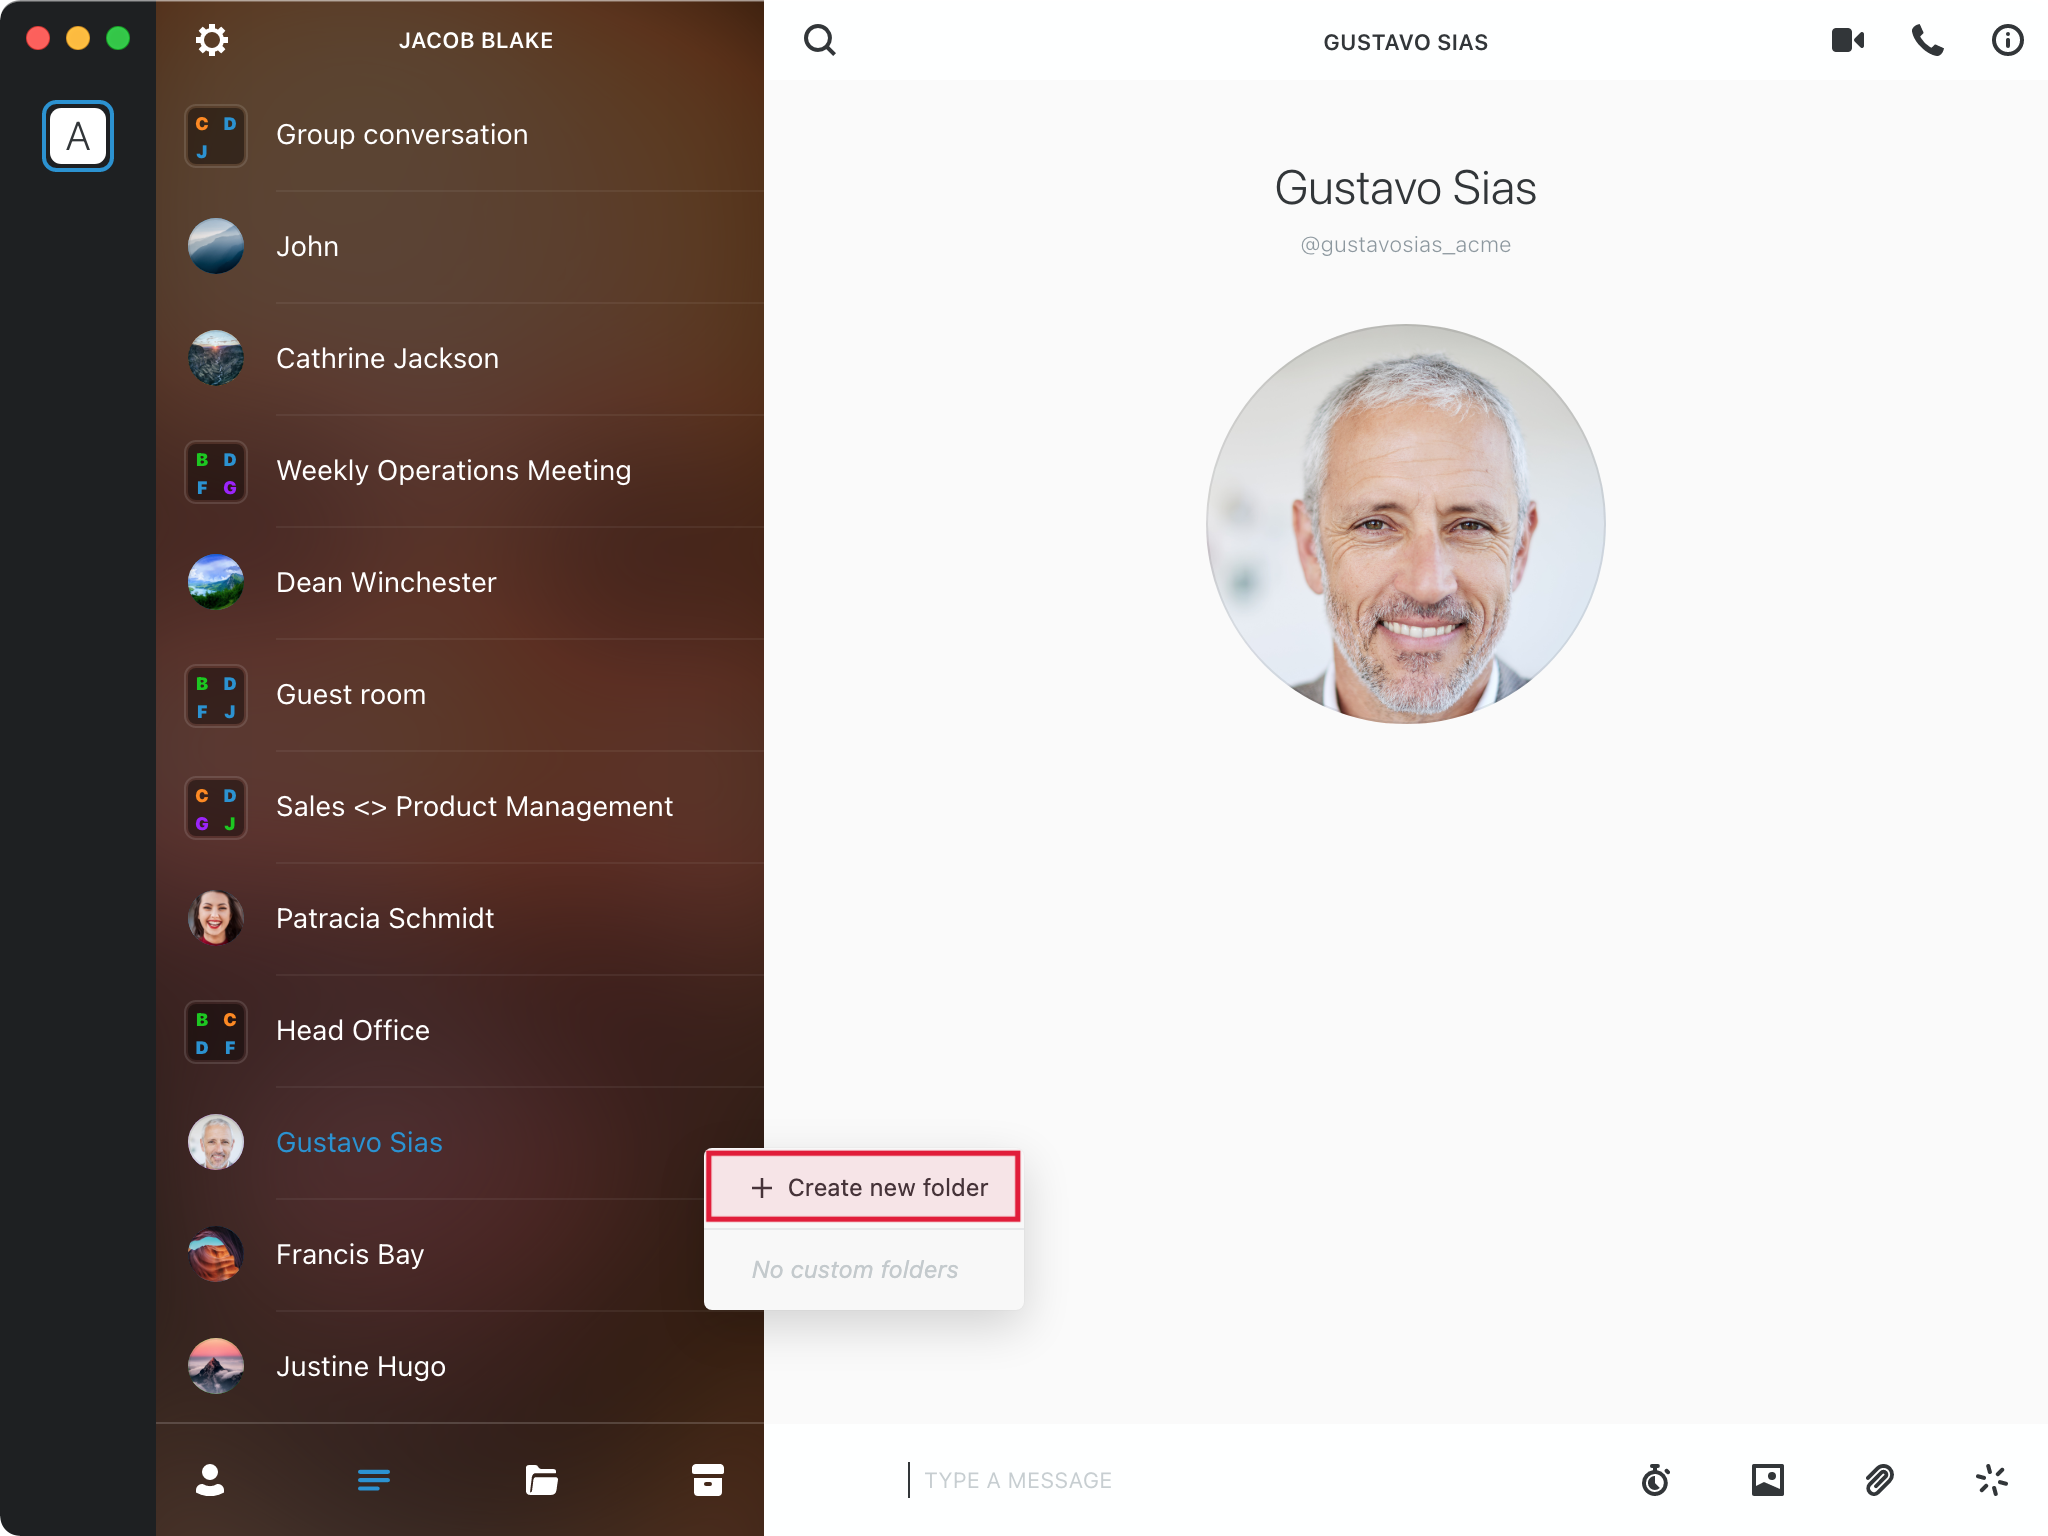This screenshot has height=1536, width=2048.
Task: Open Guest room conversation
Action: tap(460, 695)
